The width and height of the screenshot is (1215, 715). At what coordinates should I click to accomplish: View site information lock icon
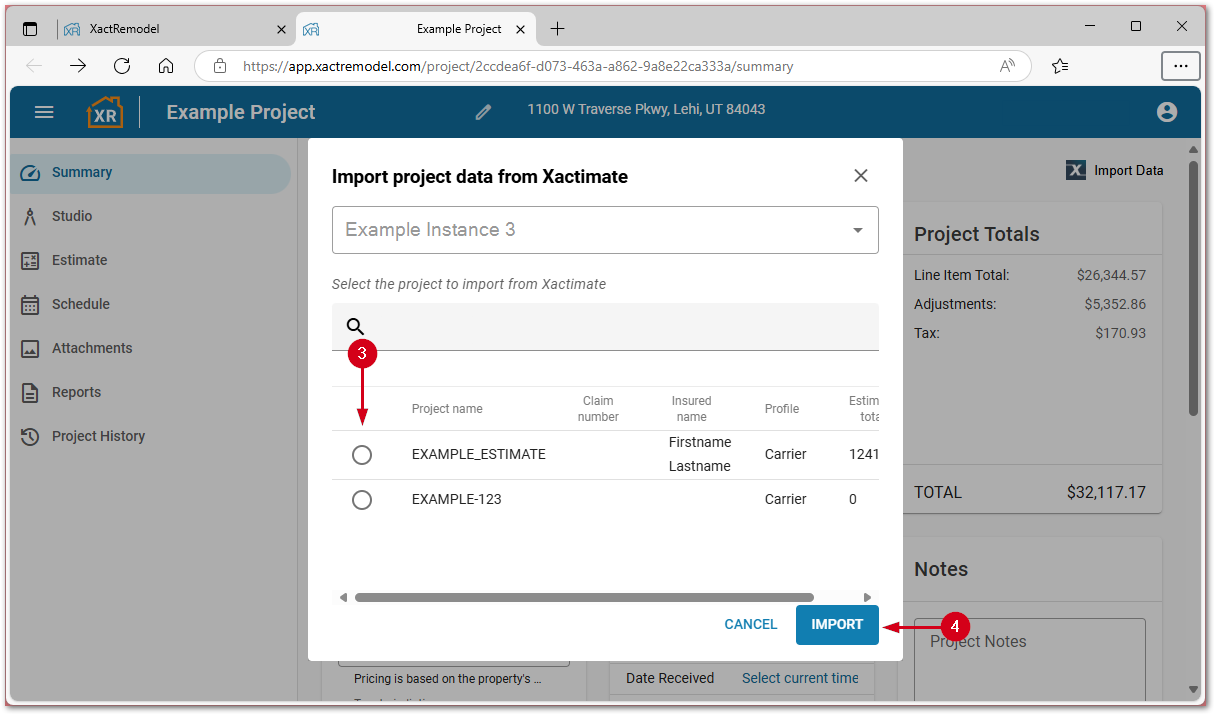[x=220, y=66]
